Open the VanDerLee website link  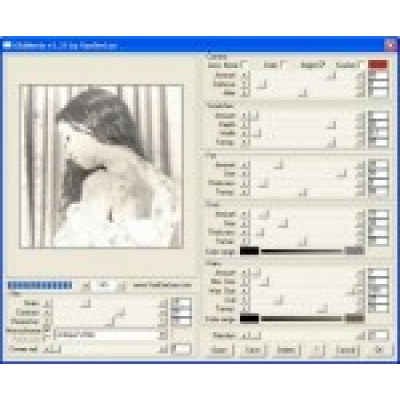[163, 286]
